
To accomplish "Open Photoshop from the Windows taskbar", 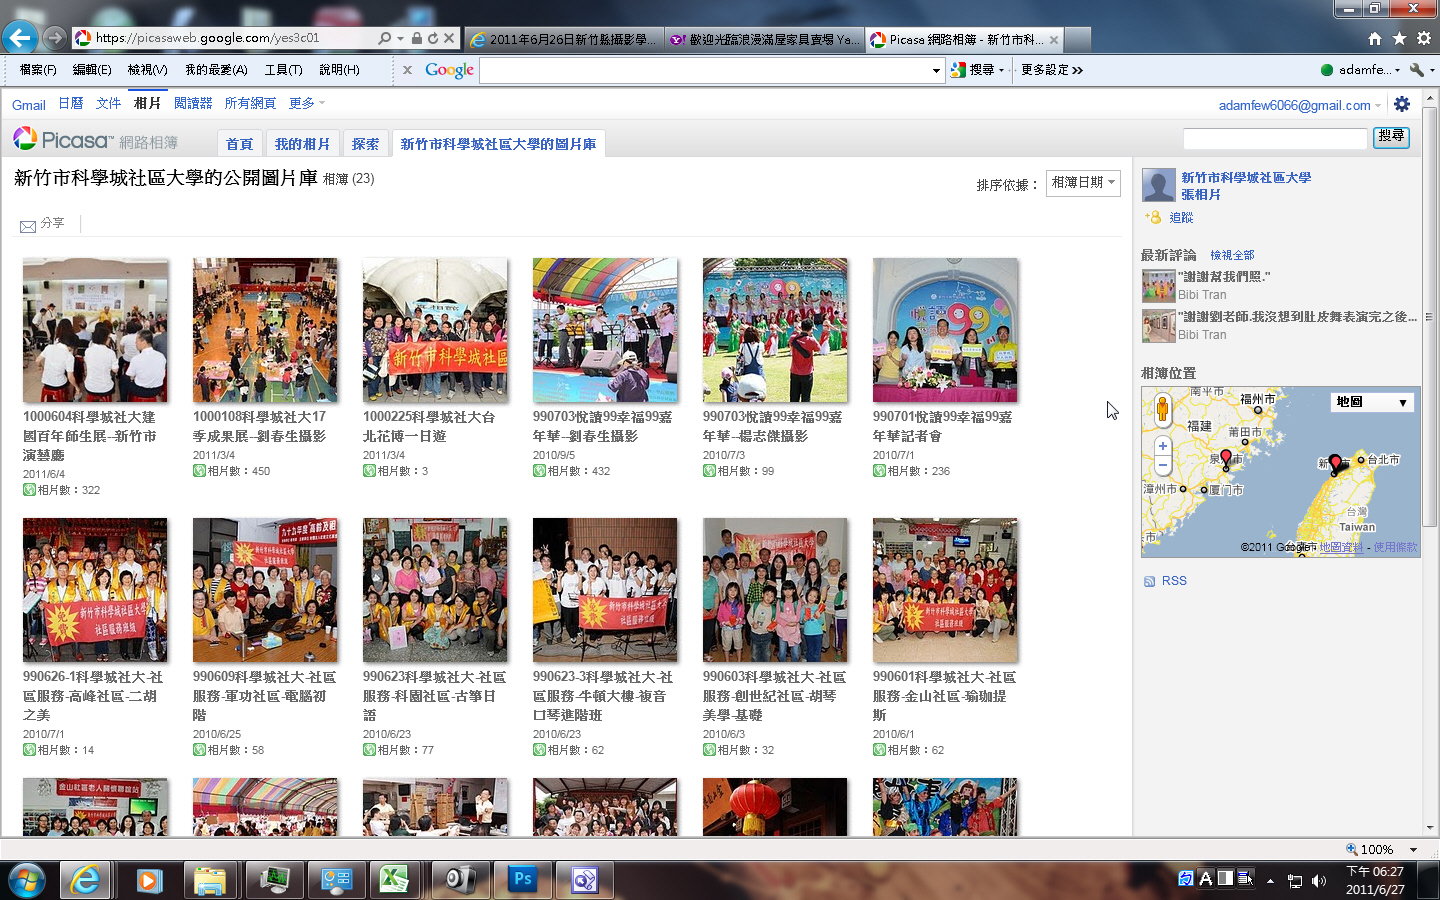I will (522, 879).
